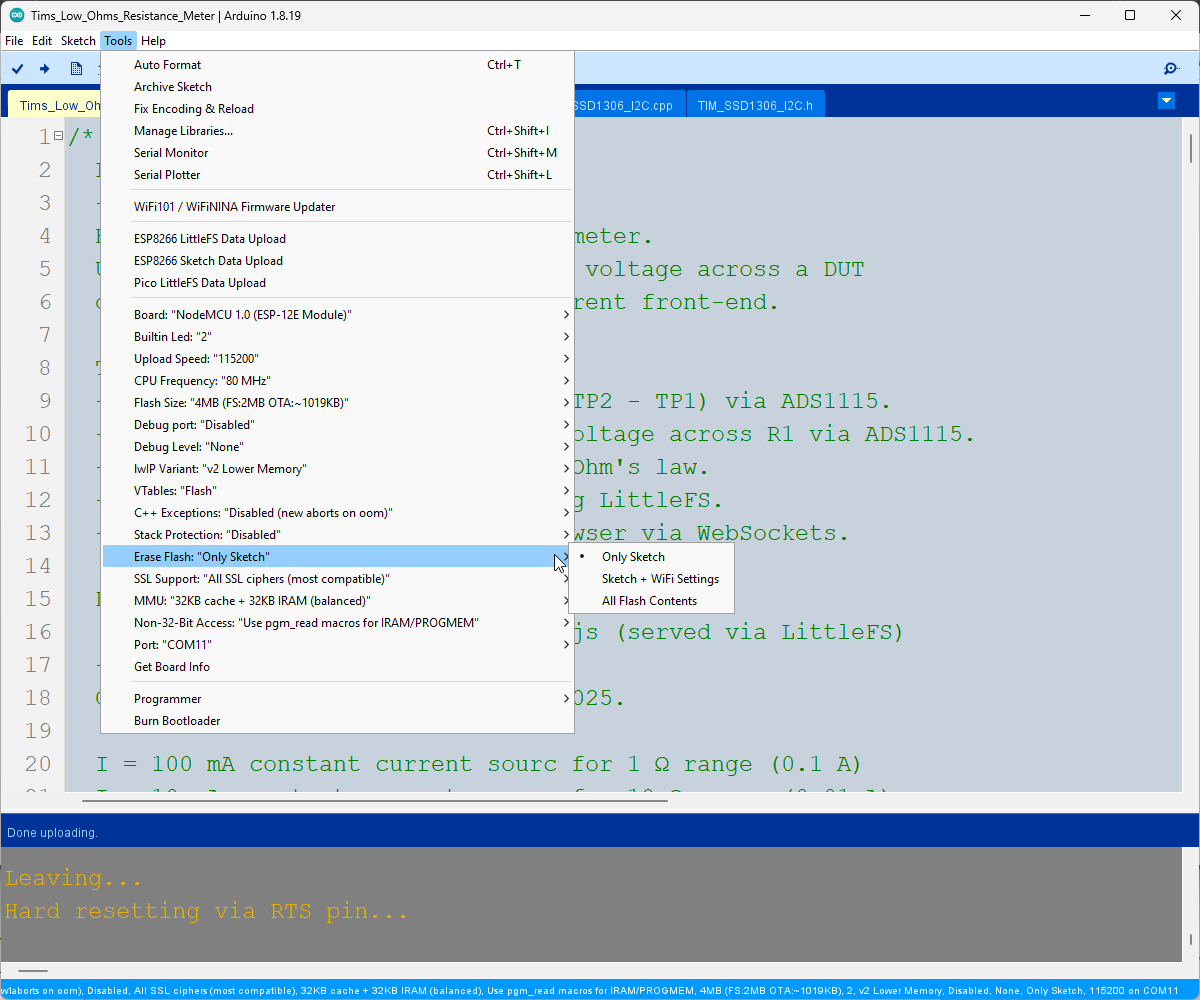This screenshot has height=1000, width=1200.
Task: Run Pico LittleFS Data Upload
Action: [338, 283]
